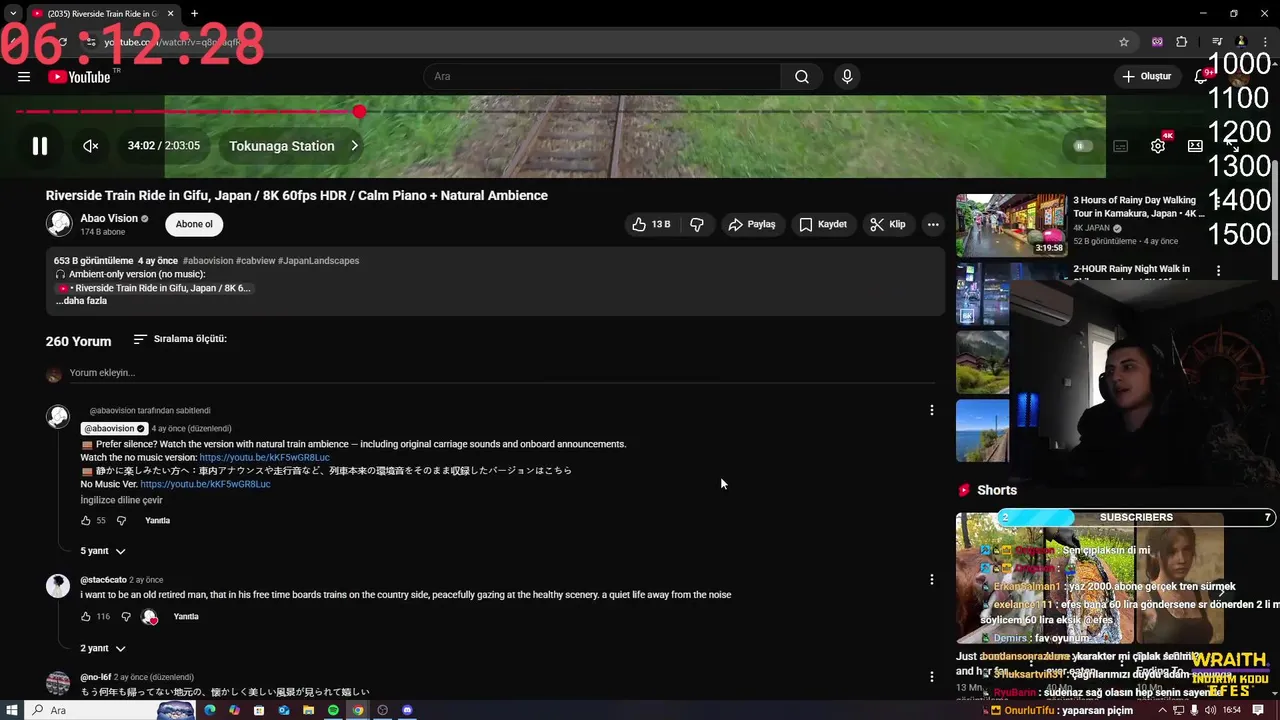Open options for 2-HOUR Rainy Night Walk
1280x720 pixels.
click(1218, 271)
